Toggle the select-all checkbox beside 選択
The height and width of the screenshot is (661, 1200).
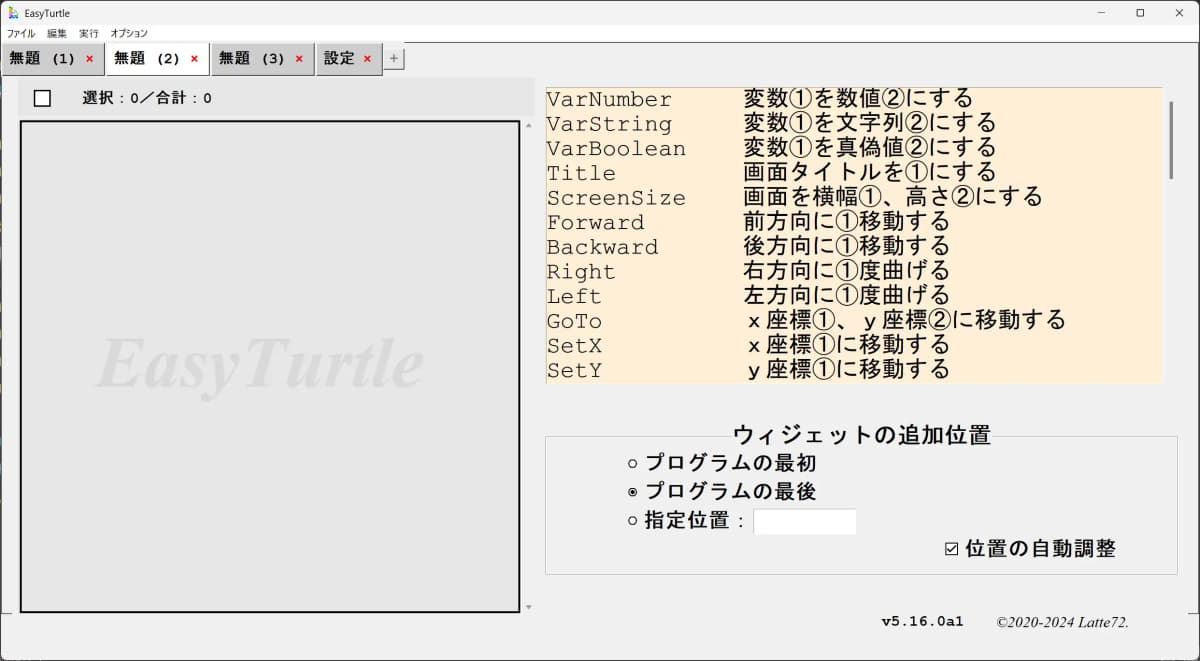pos(42,98)
